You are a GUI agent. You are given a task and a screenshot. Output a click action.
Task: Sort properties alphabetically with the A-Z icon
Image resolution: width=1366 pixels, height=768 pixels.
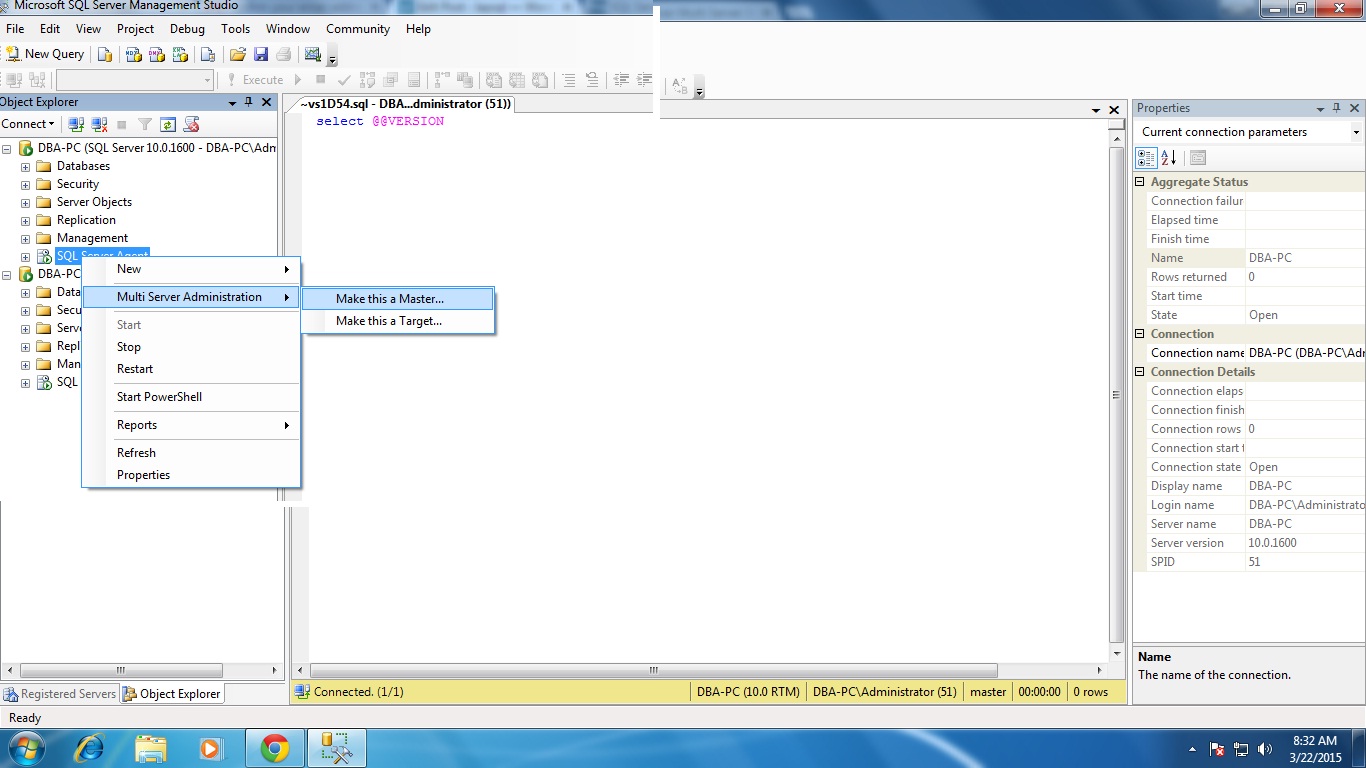click(1169, 157)
